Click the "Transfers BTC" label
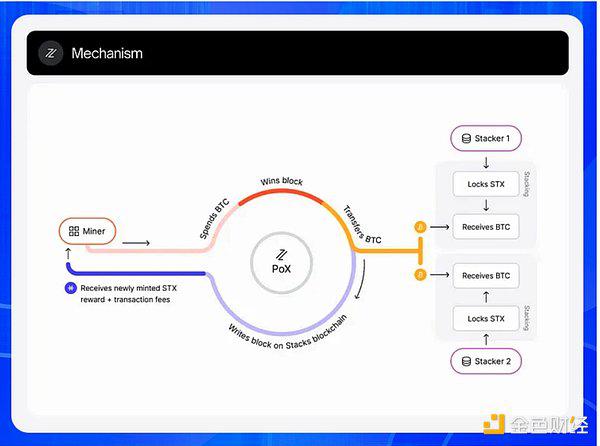Screen dimensions: 600x446 click(x=361, y=226)
